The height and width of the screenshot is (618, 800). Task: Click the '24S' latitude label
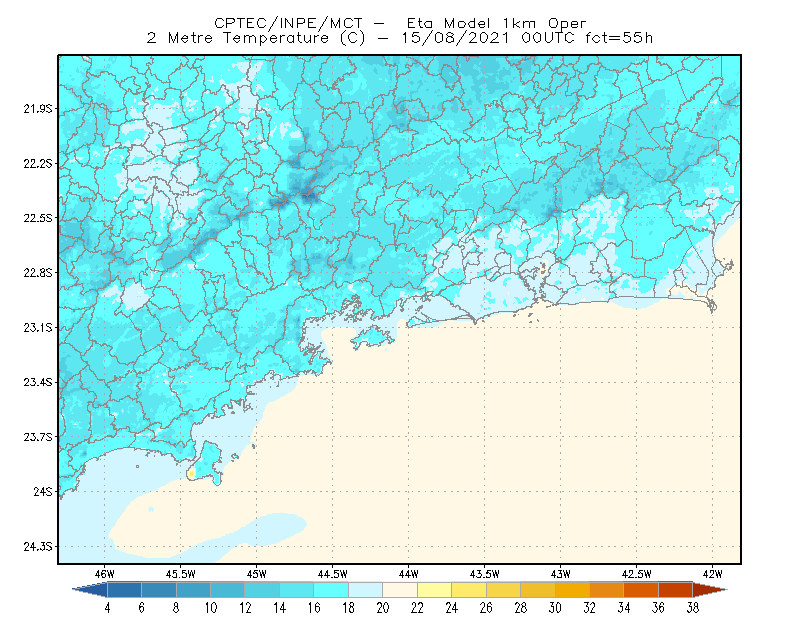click(x=43, y=491)
